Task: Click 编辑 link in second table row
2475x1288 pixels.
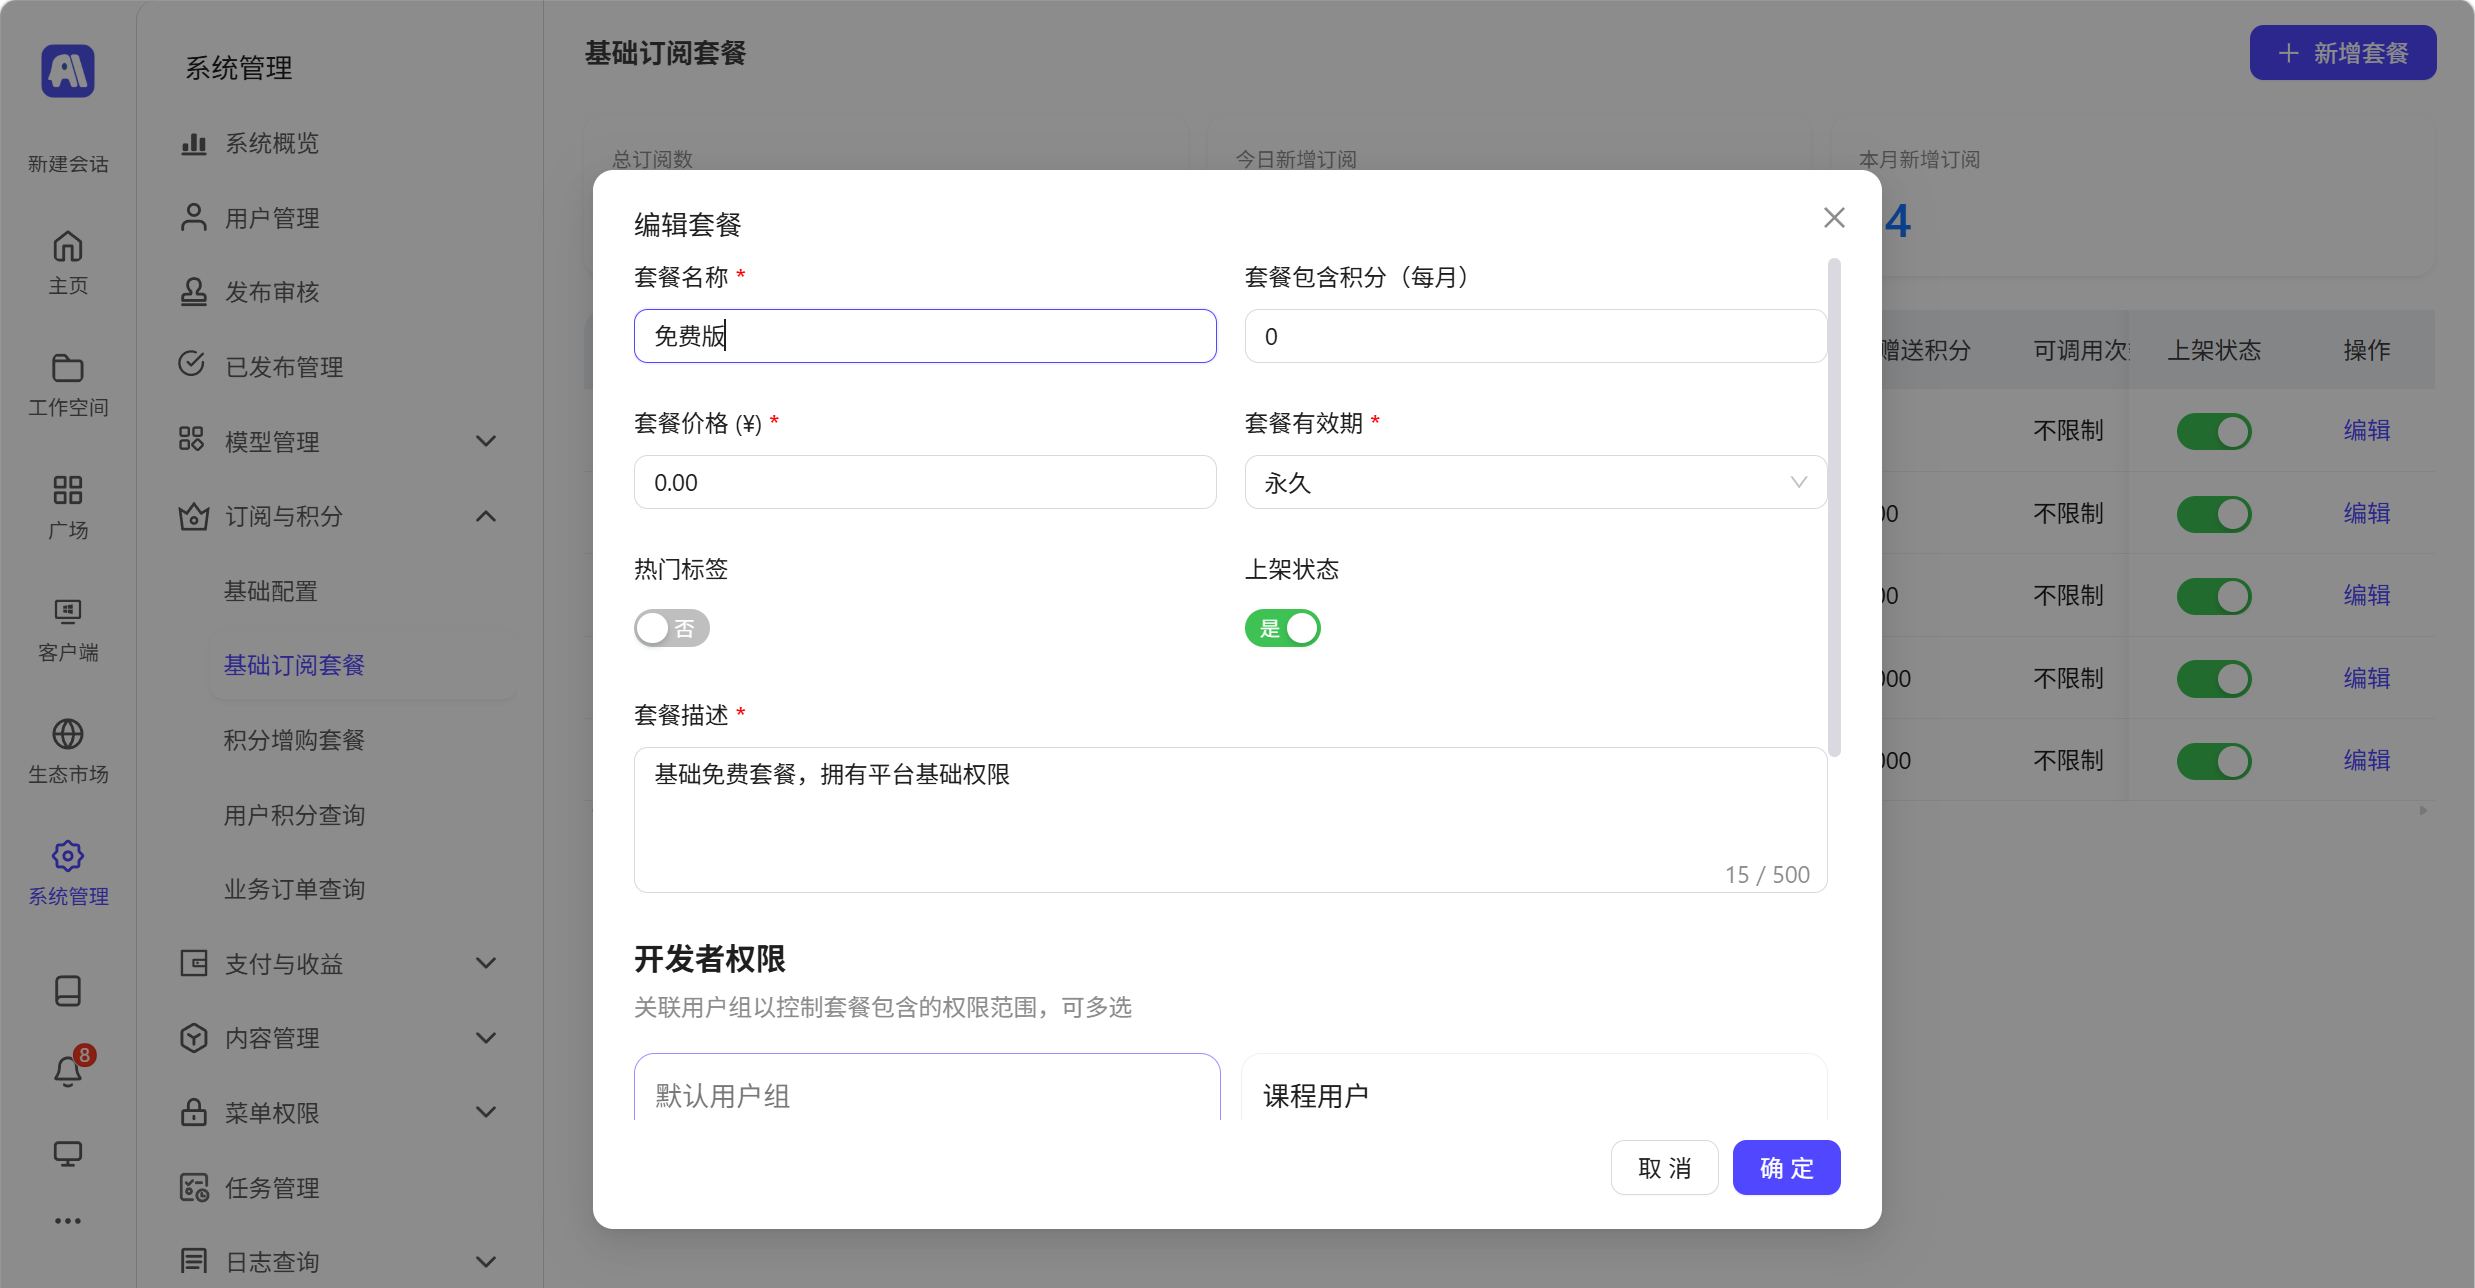Action: tap(2367, 514)
